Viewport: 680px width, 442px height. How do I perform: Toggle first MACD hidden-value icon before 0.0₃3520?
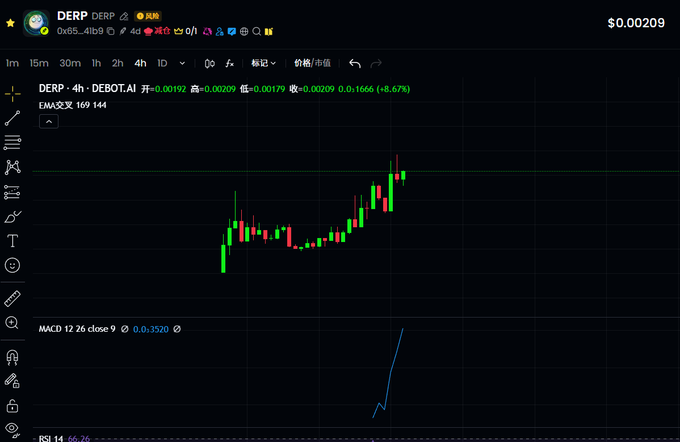point(125,329)
